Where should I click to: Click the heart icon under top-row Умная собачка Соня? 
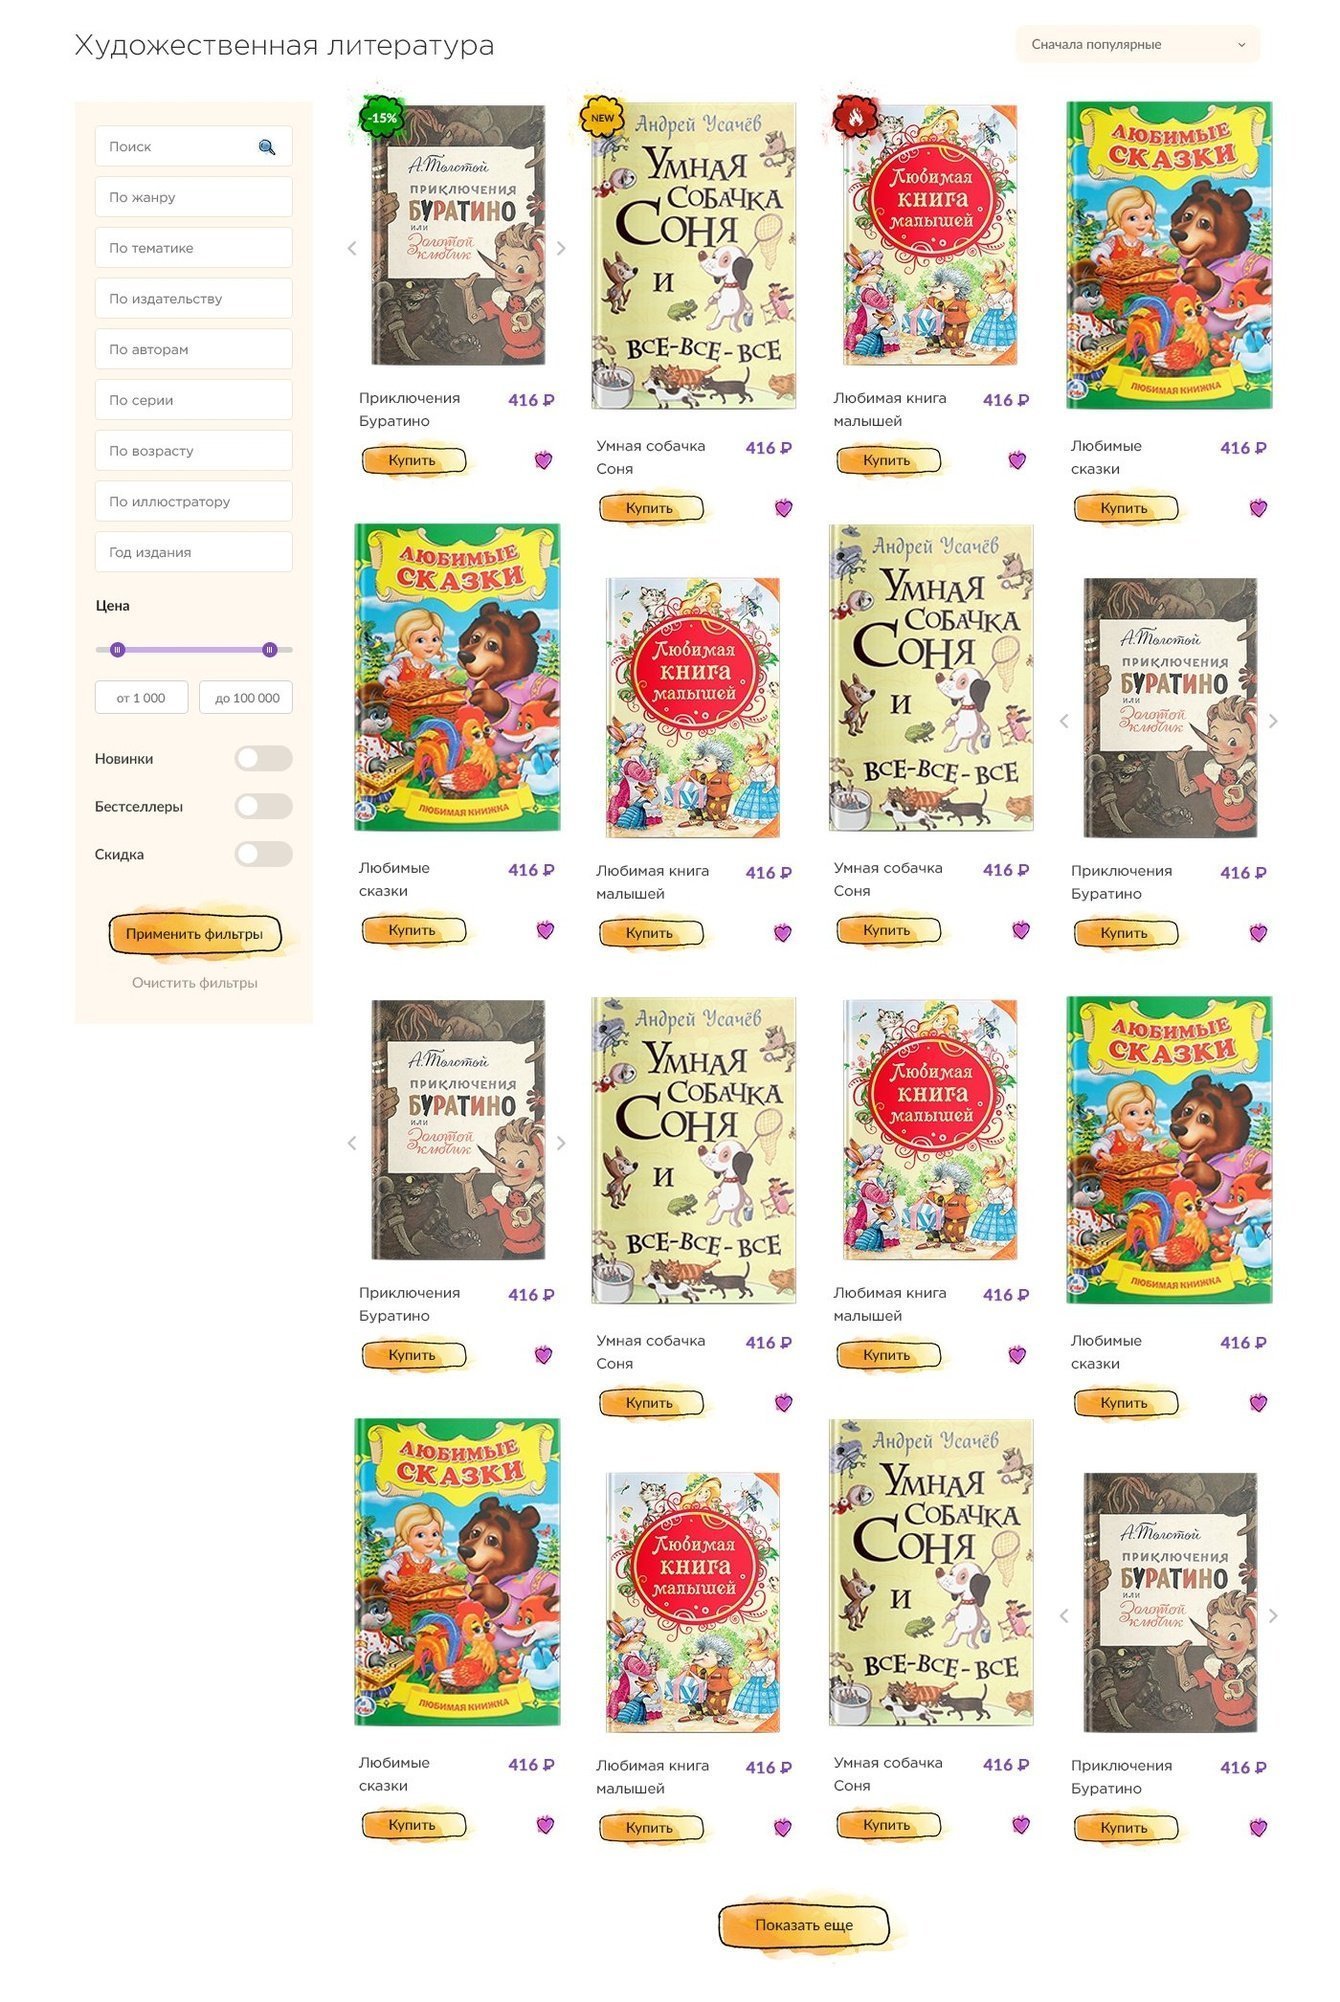pos(783,508)
